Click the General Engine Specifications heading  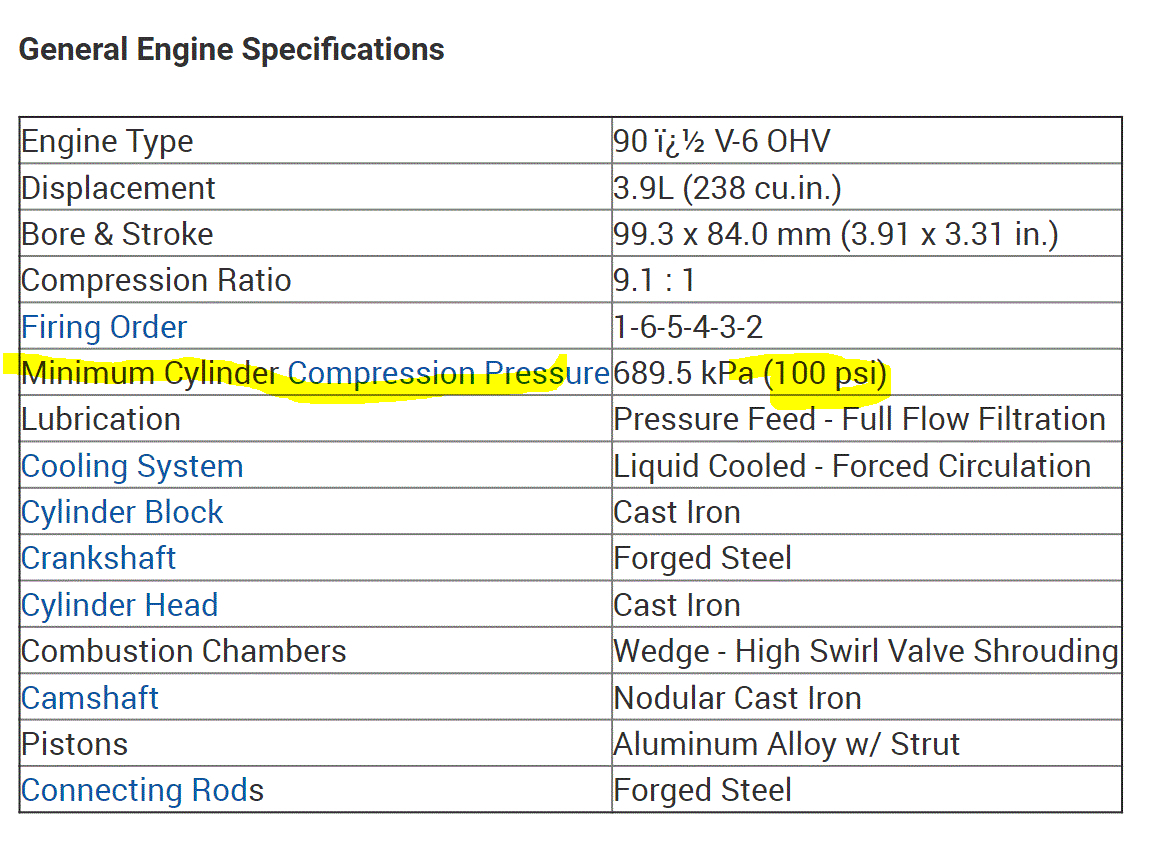tap(232, 49)
